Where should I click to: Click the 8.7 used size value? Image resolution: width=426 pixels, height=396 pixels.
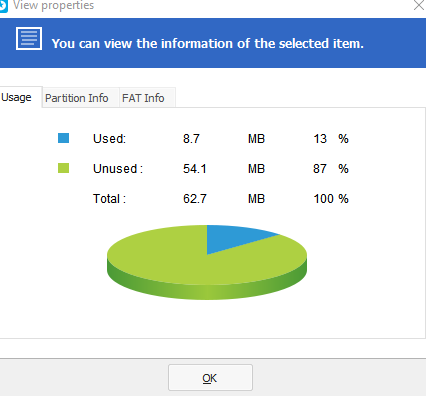tap(191, 139)
